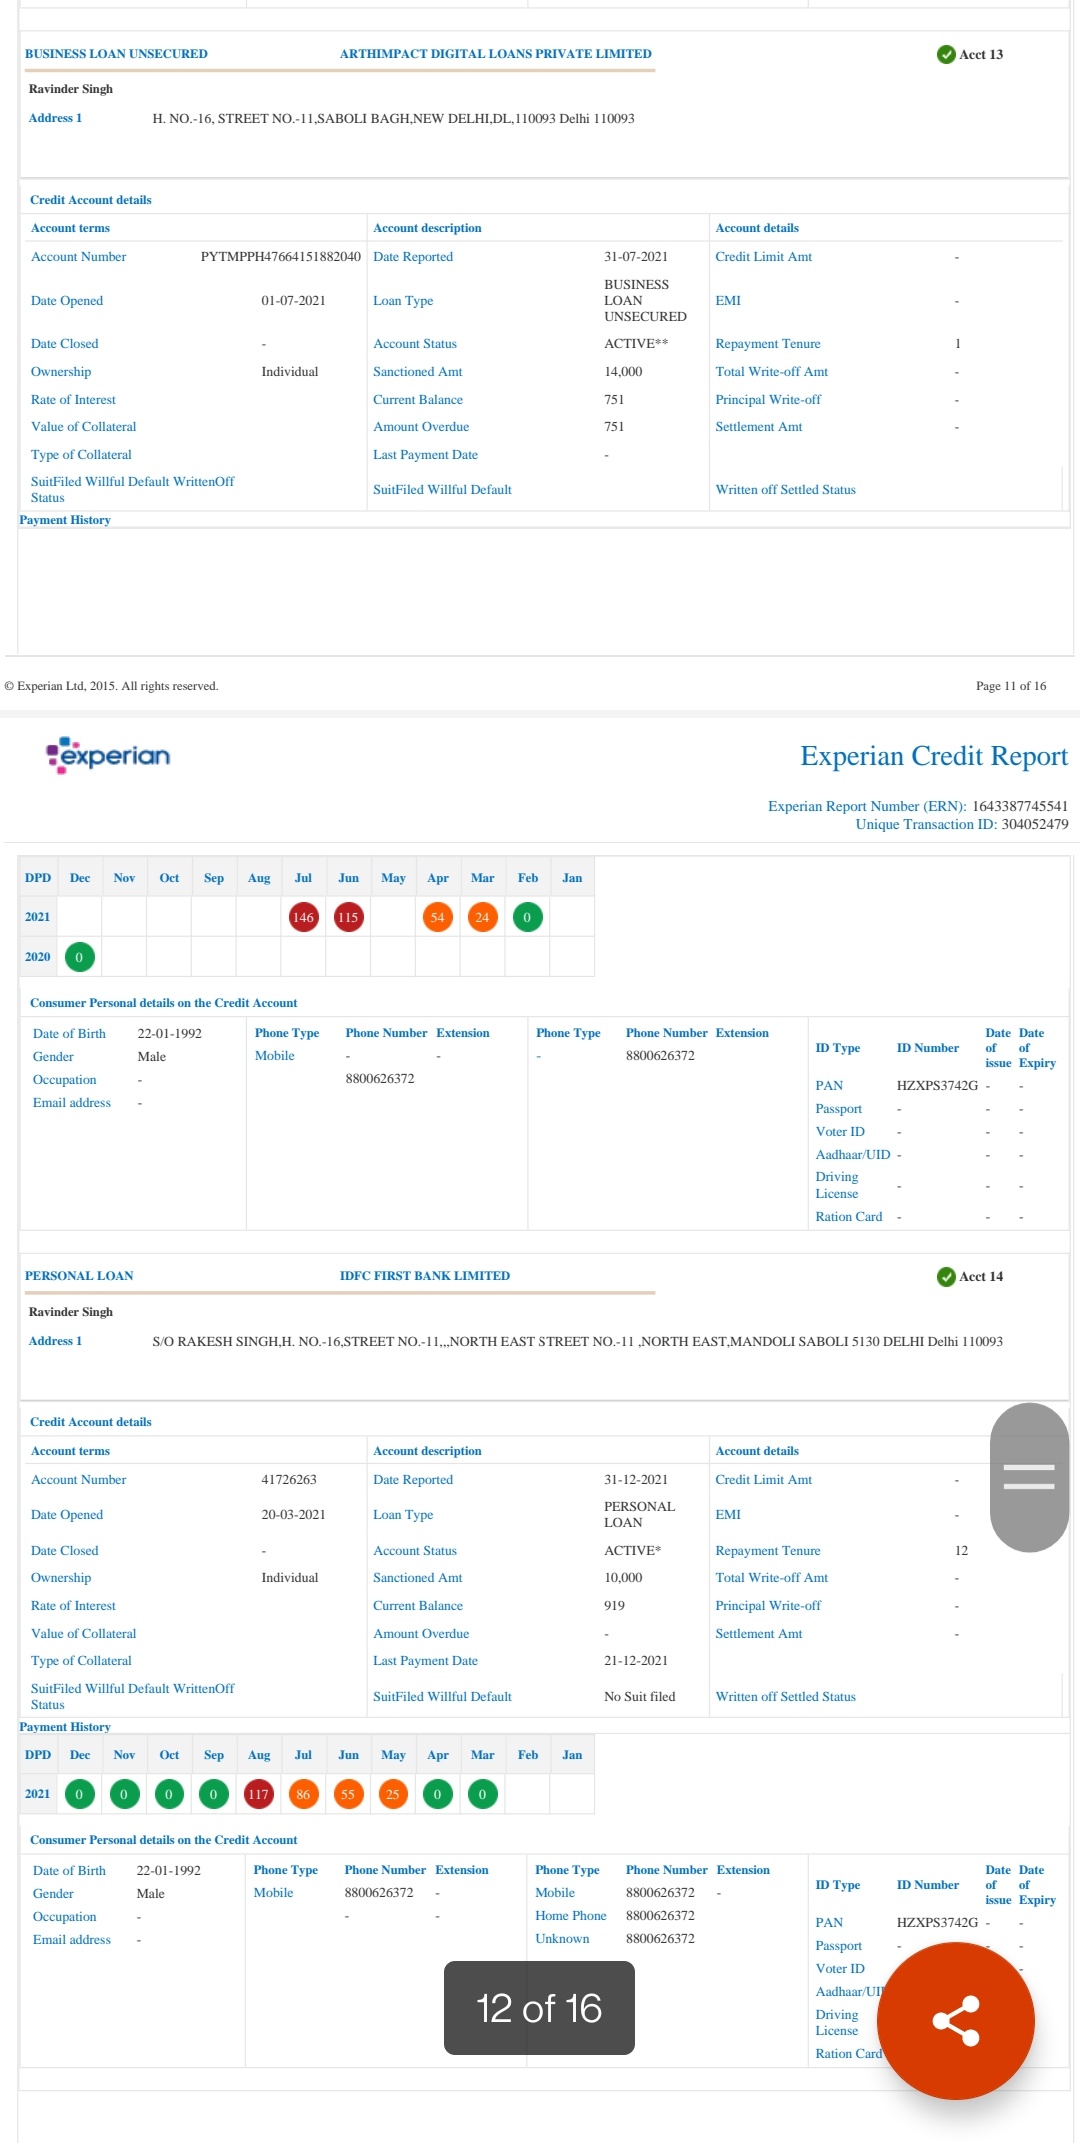Click the orange 86 DPD circle
1080x2143 pixels.
(303, 1794)
